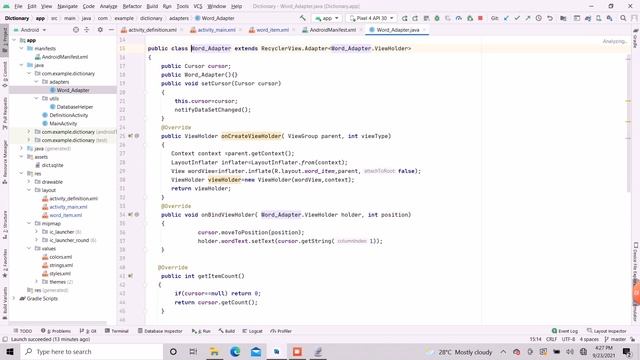Open the Android view selector dropdown
The width and height of the screenshot is (640, 360).
click(30, 30)
